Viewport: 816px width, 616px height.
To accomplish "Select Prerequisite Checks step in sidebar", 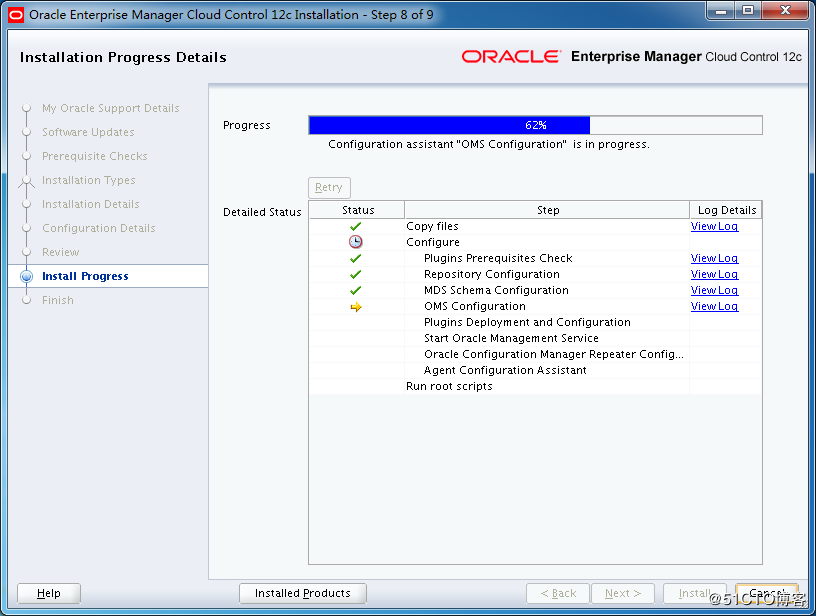I will pyautogui.click(x=95, y=156).
